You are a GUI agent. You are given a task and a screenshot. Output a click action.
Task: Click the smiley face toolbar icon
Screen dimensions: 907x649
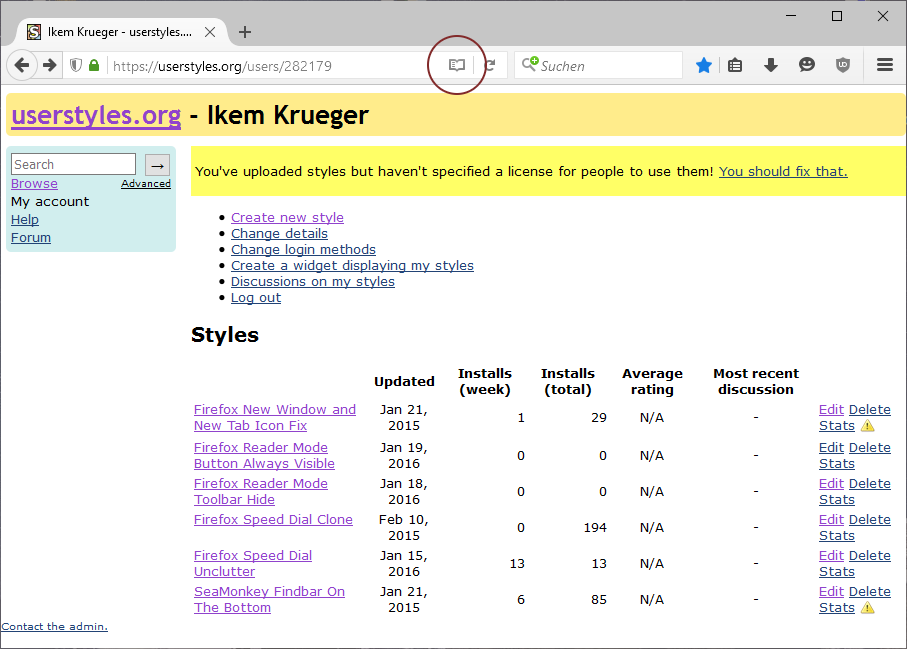[x=806, y=65]
